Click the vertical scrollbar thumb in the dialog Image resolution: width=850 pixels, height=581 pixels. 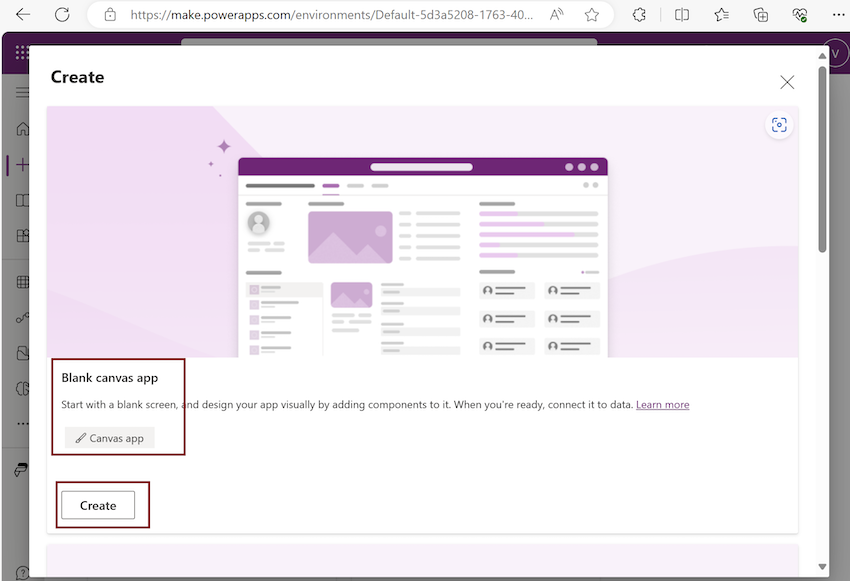[822, 159]
